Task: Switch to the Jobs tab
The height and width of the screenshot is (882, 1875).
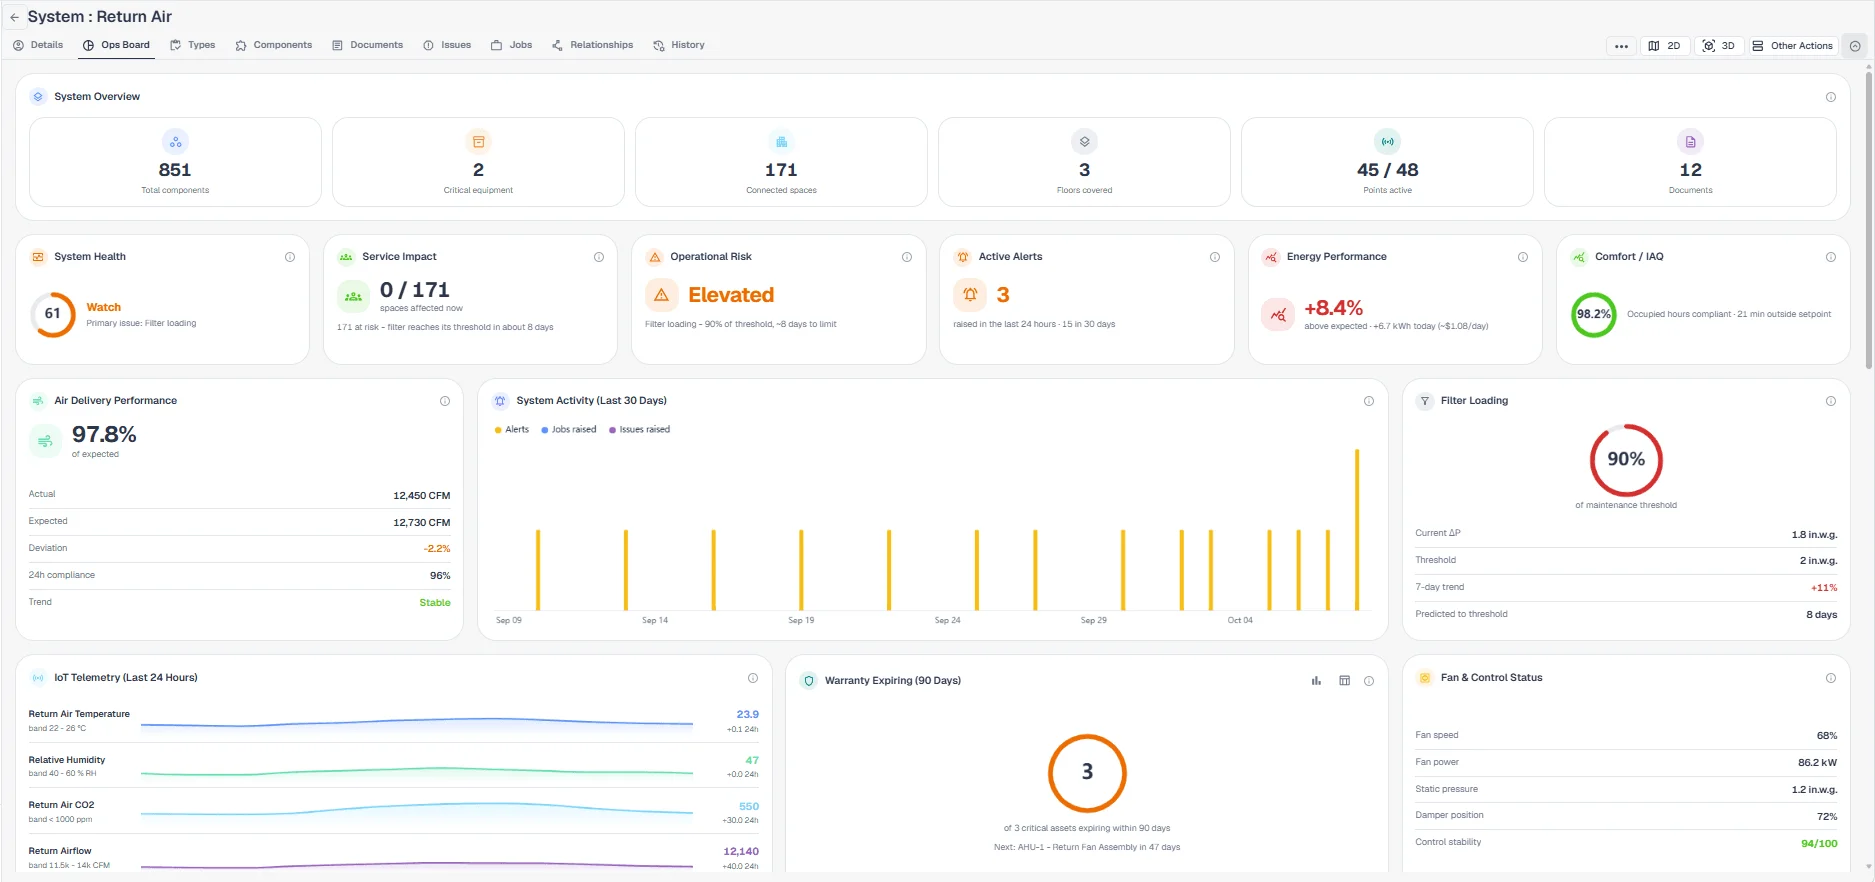Action: point(511,45)
